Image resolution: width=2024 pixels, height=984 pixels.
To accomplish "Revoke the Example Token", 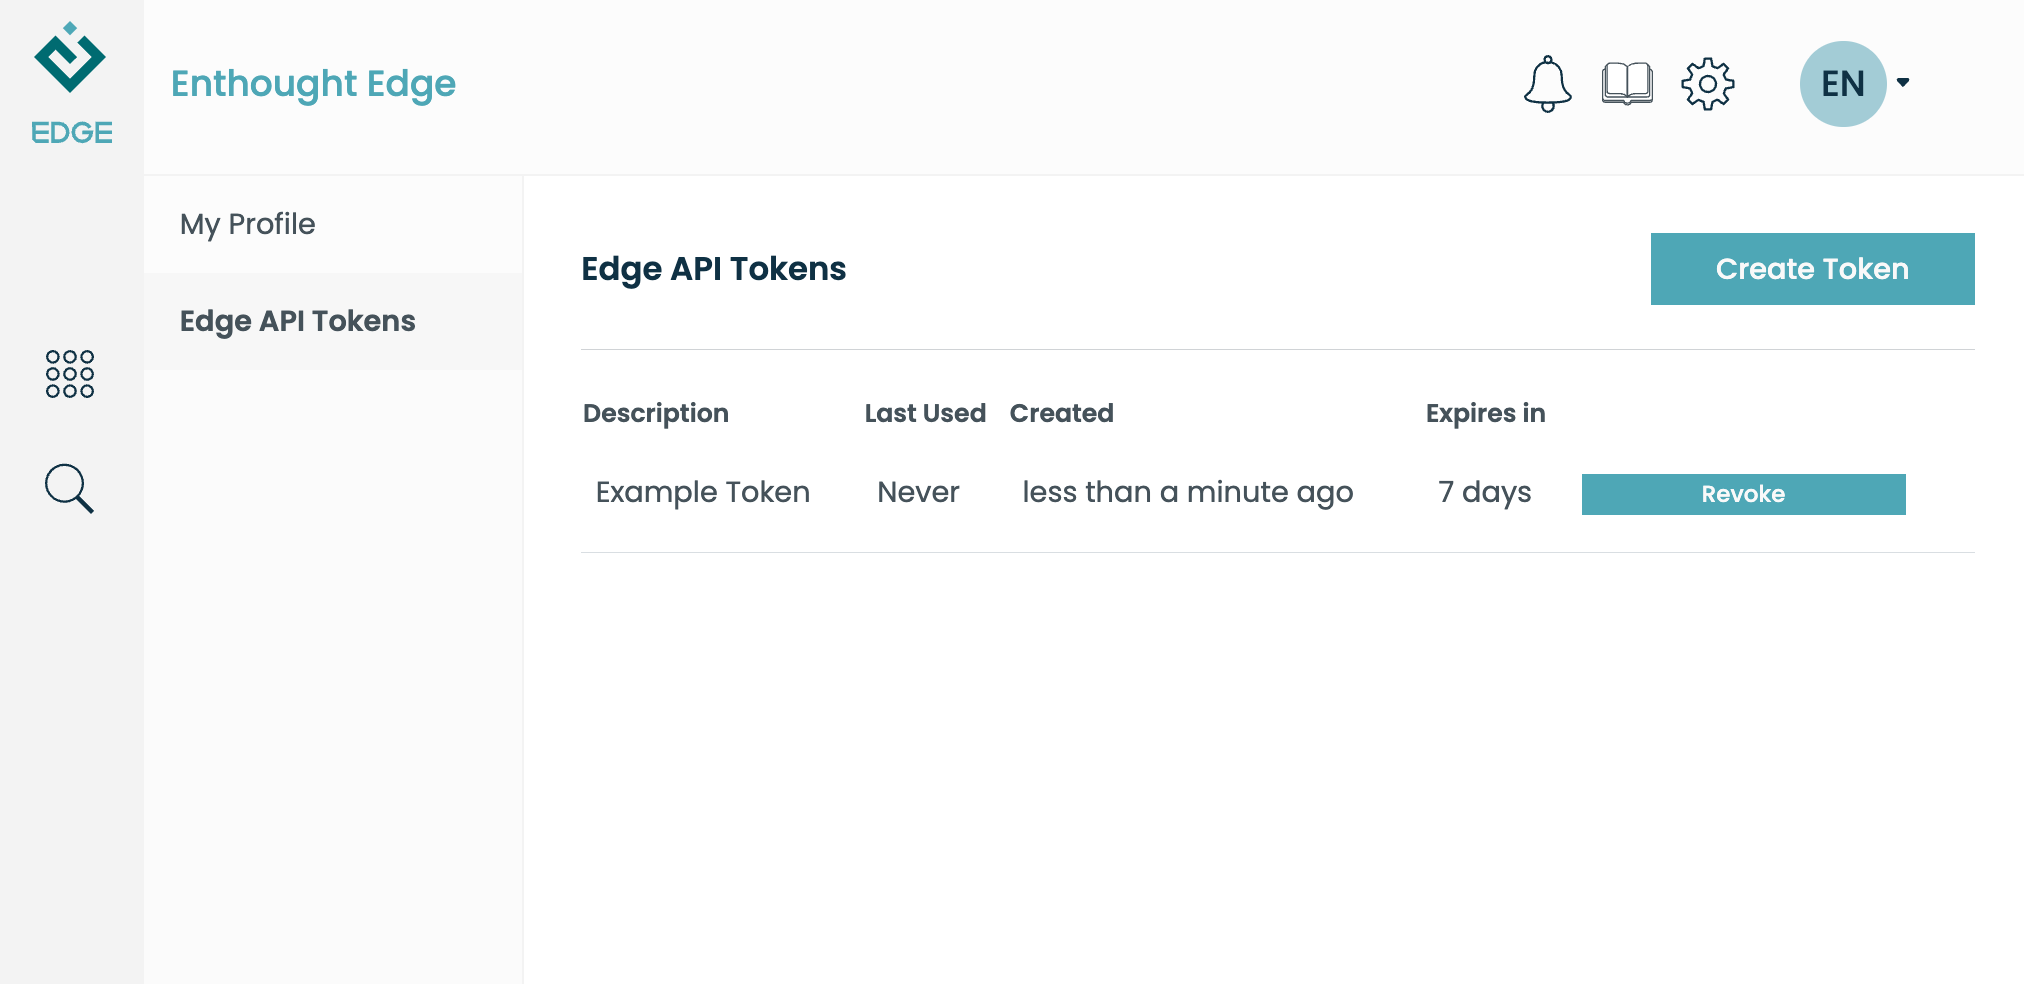I will click(x=1743, y=494).
